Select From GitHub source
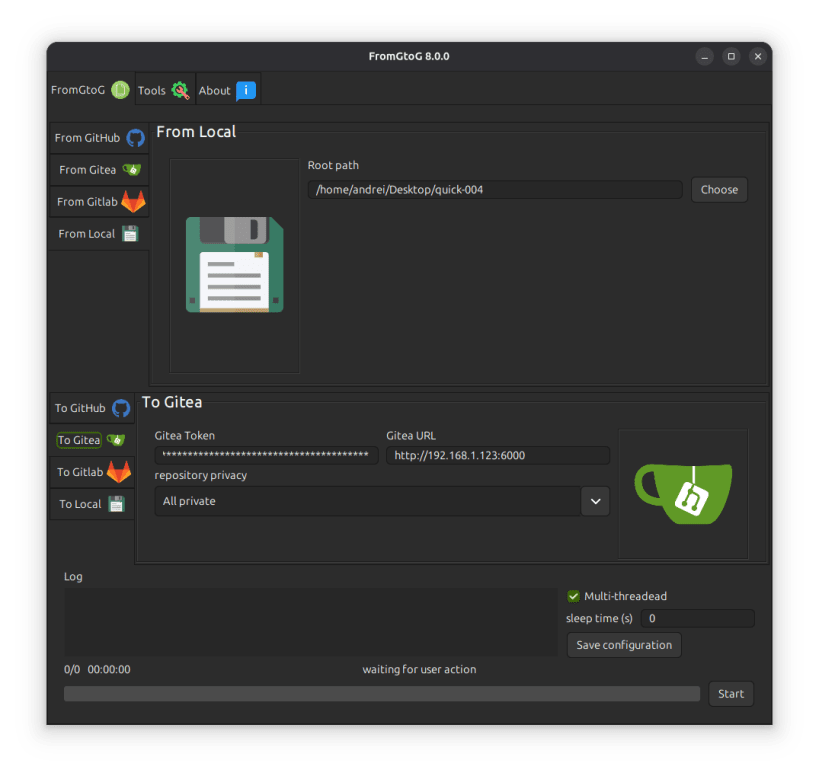Viewport: 819px width, 776px height. [x=99, y=138]
